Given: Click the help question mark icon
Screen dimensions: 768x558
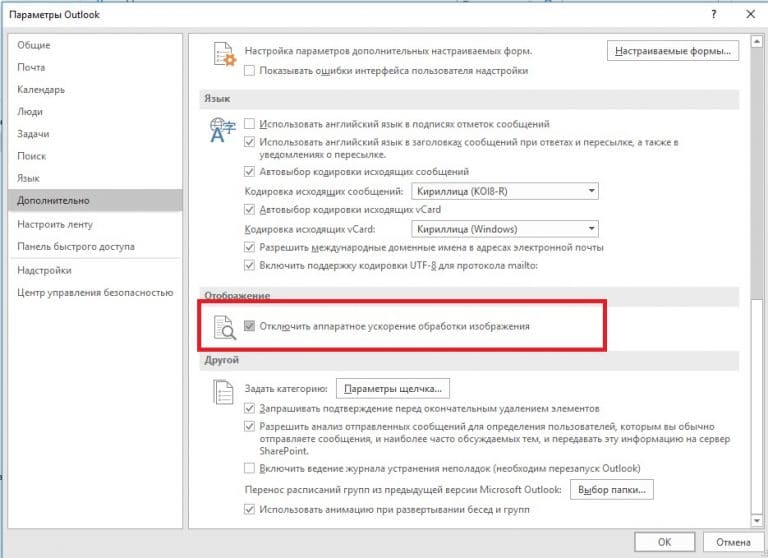Looking at the screenshot, I should coord(713,15).
